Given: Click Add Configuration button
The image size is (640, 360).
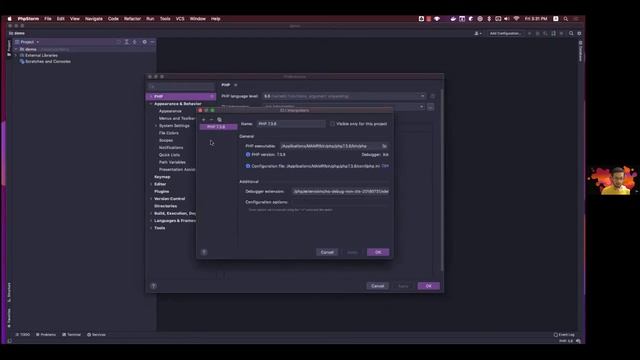Looking at the screenshot, I should point(505,33).
